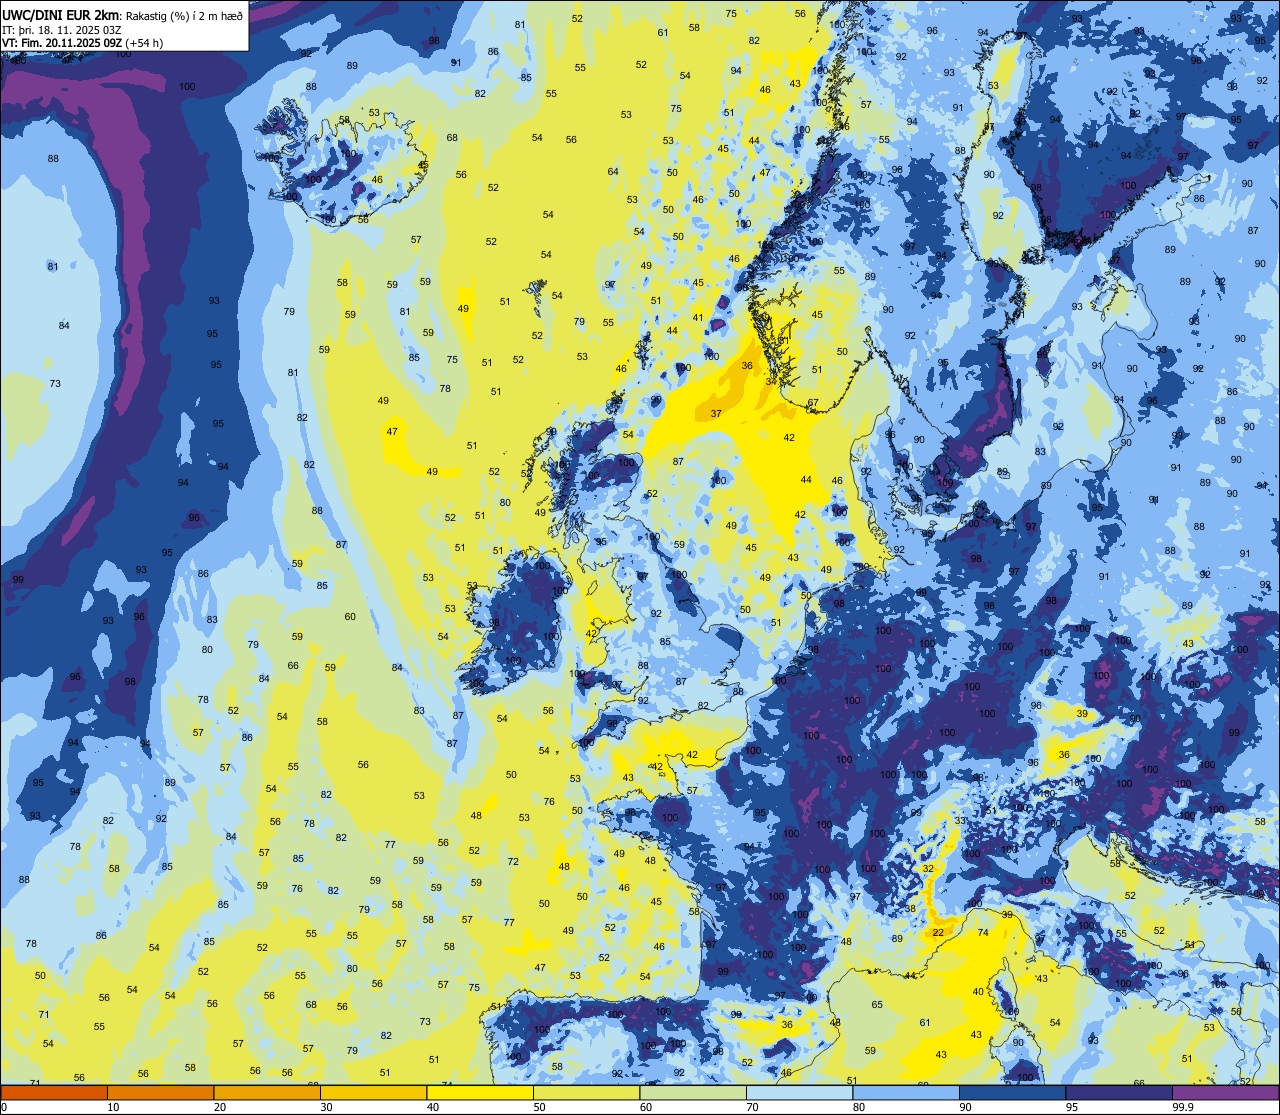This screenshot has height=1115, width=1280.
Task: Click the 10–20 orange legend swatch
Action: (160, 1092)
